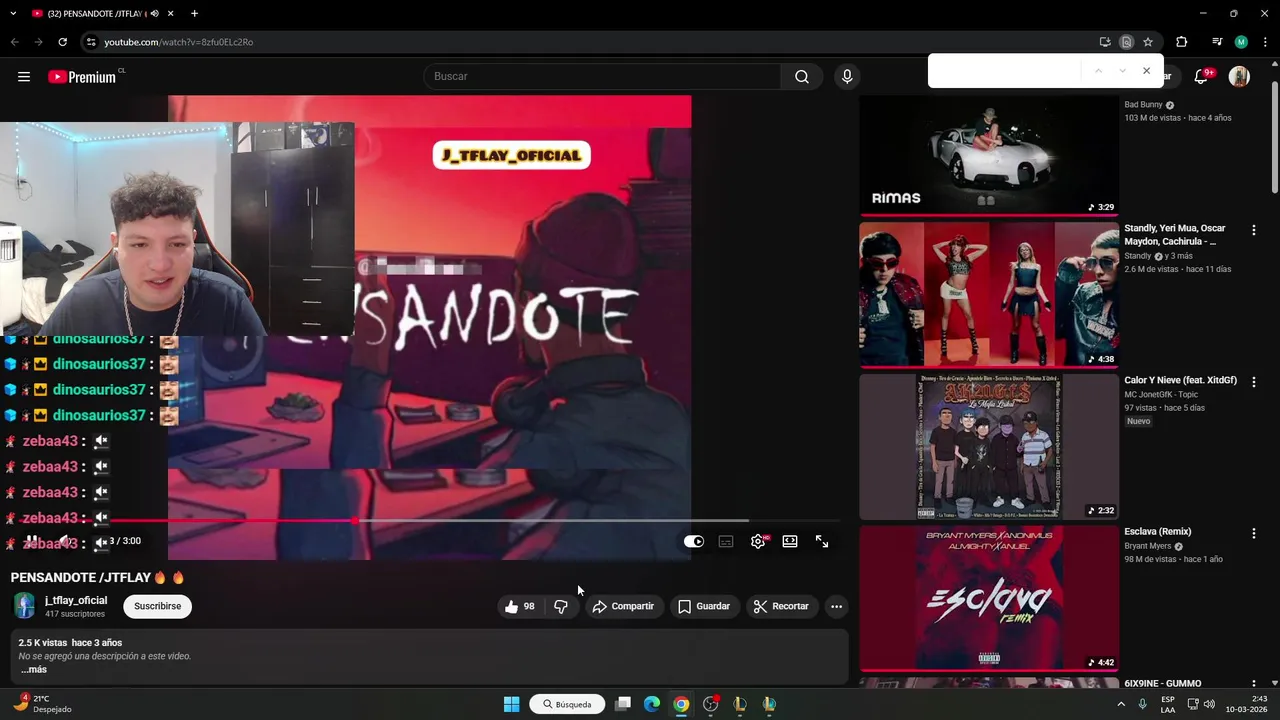Open options for Standly, Yeri Mua video

pyautogui.click(x=1253, y=230)
